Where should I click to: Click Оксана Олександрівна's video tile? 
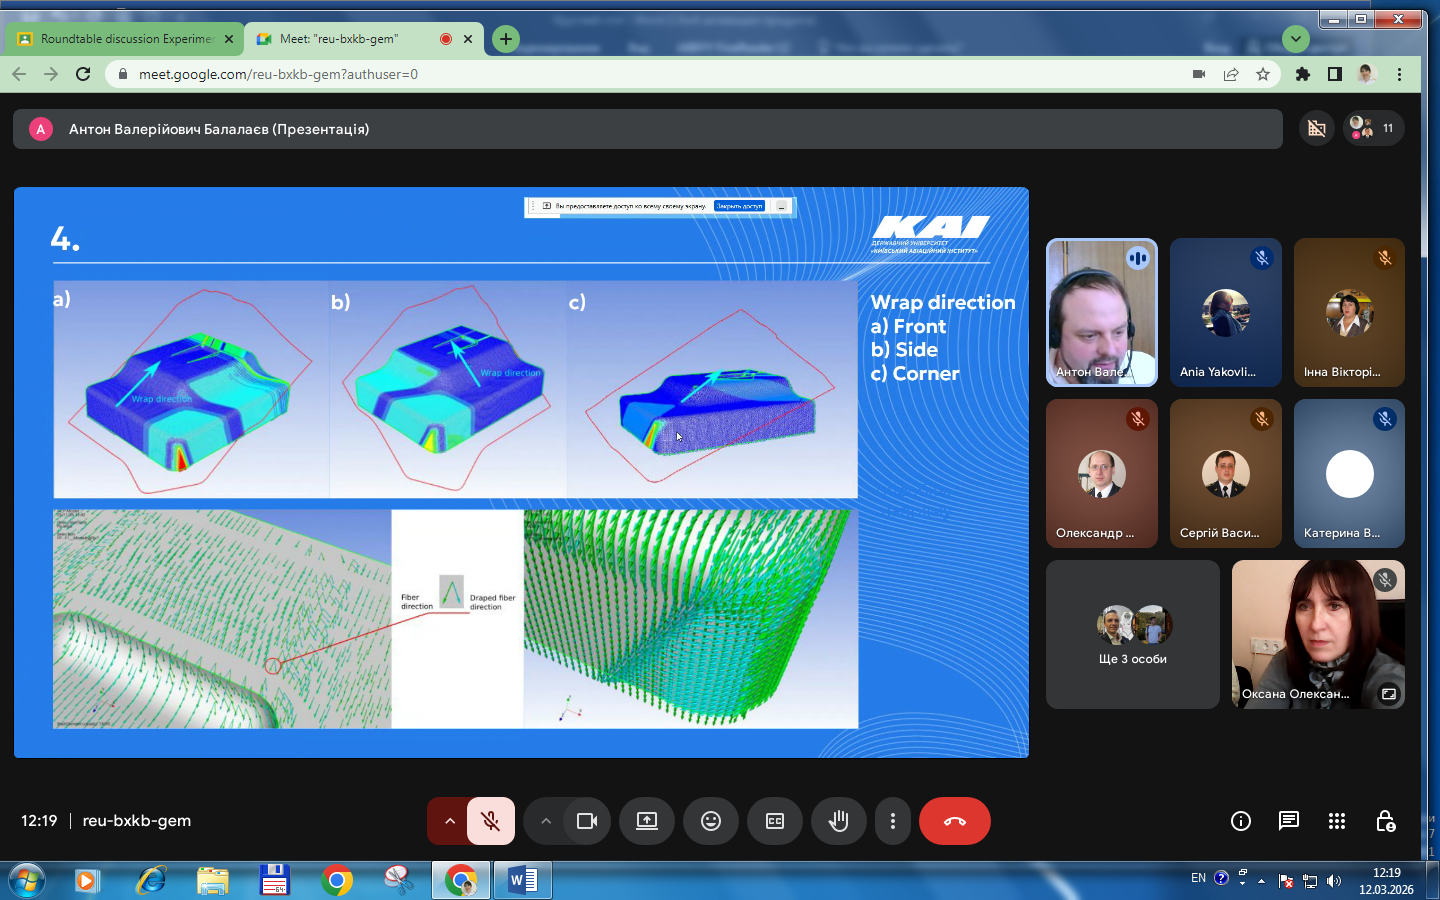coord(1318,634)
